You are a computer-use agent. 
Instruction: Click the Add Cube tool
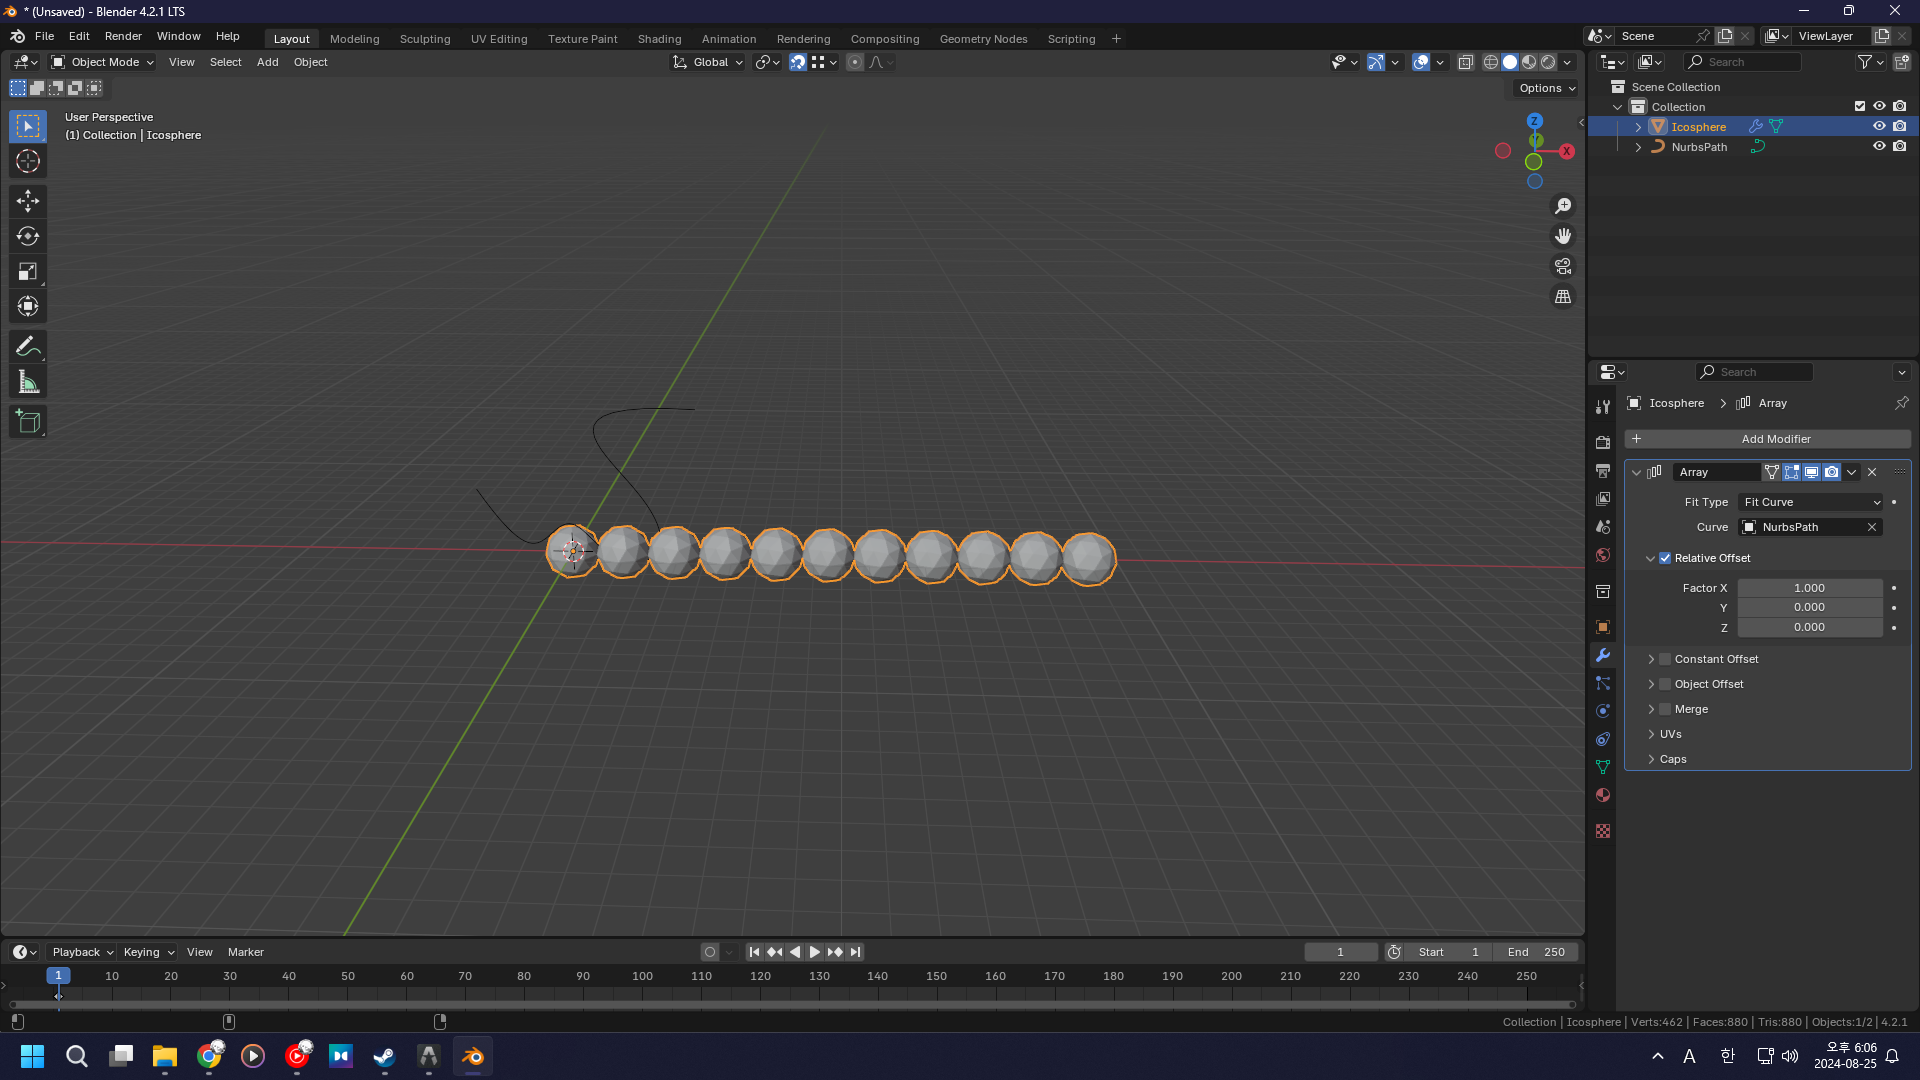click(28, 422)
